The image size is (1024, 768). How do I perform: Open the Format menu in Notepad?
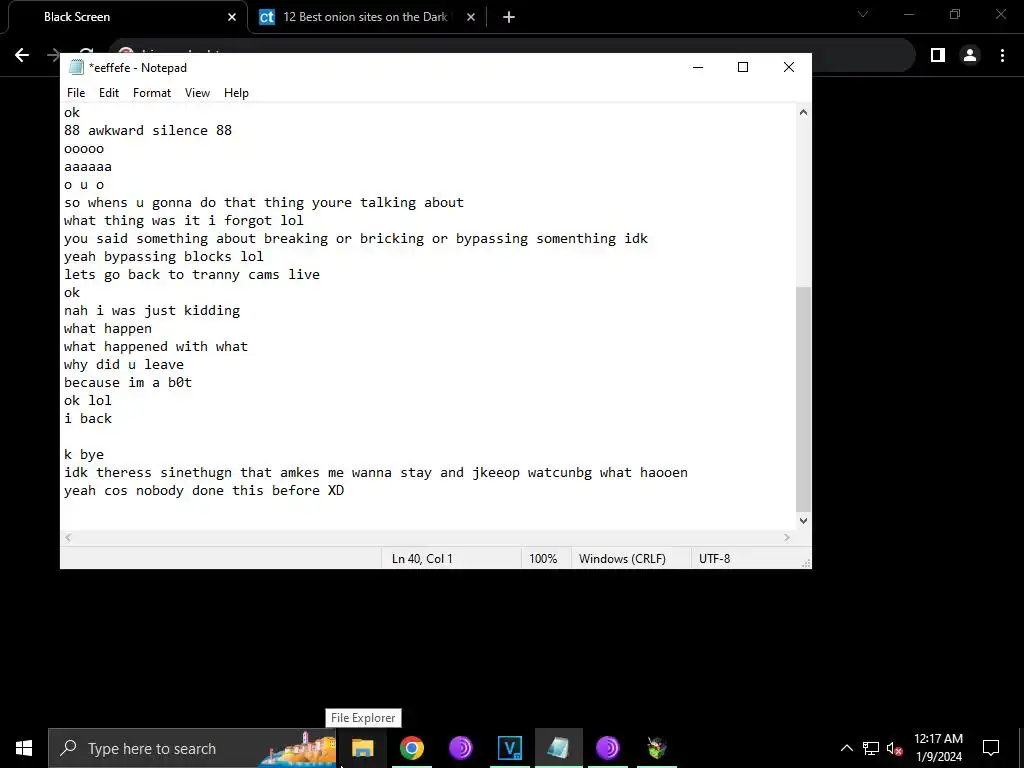pos(152,93)
